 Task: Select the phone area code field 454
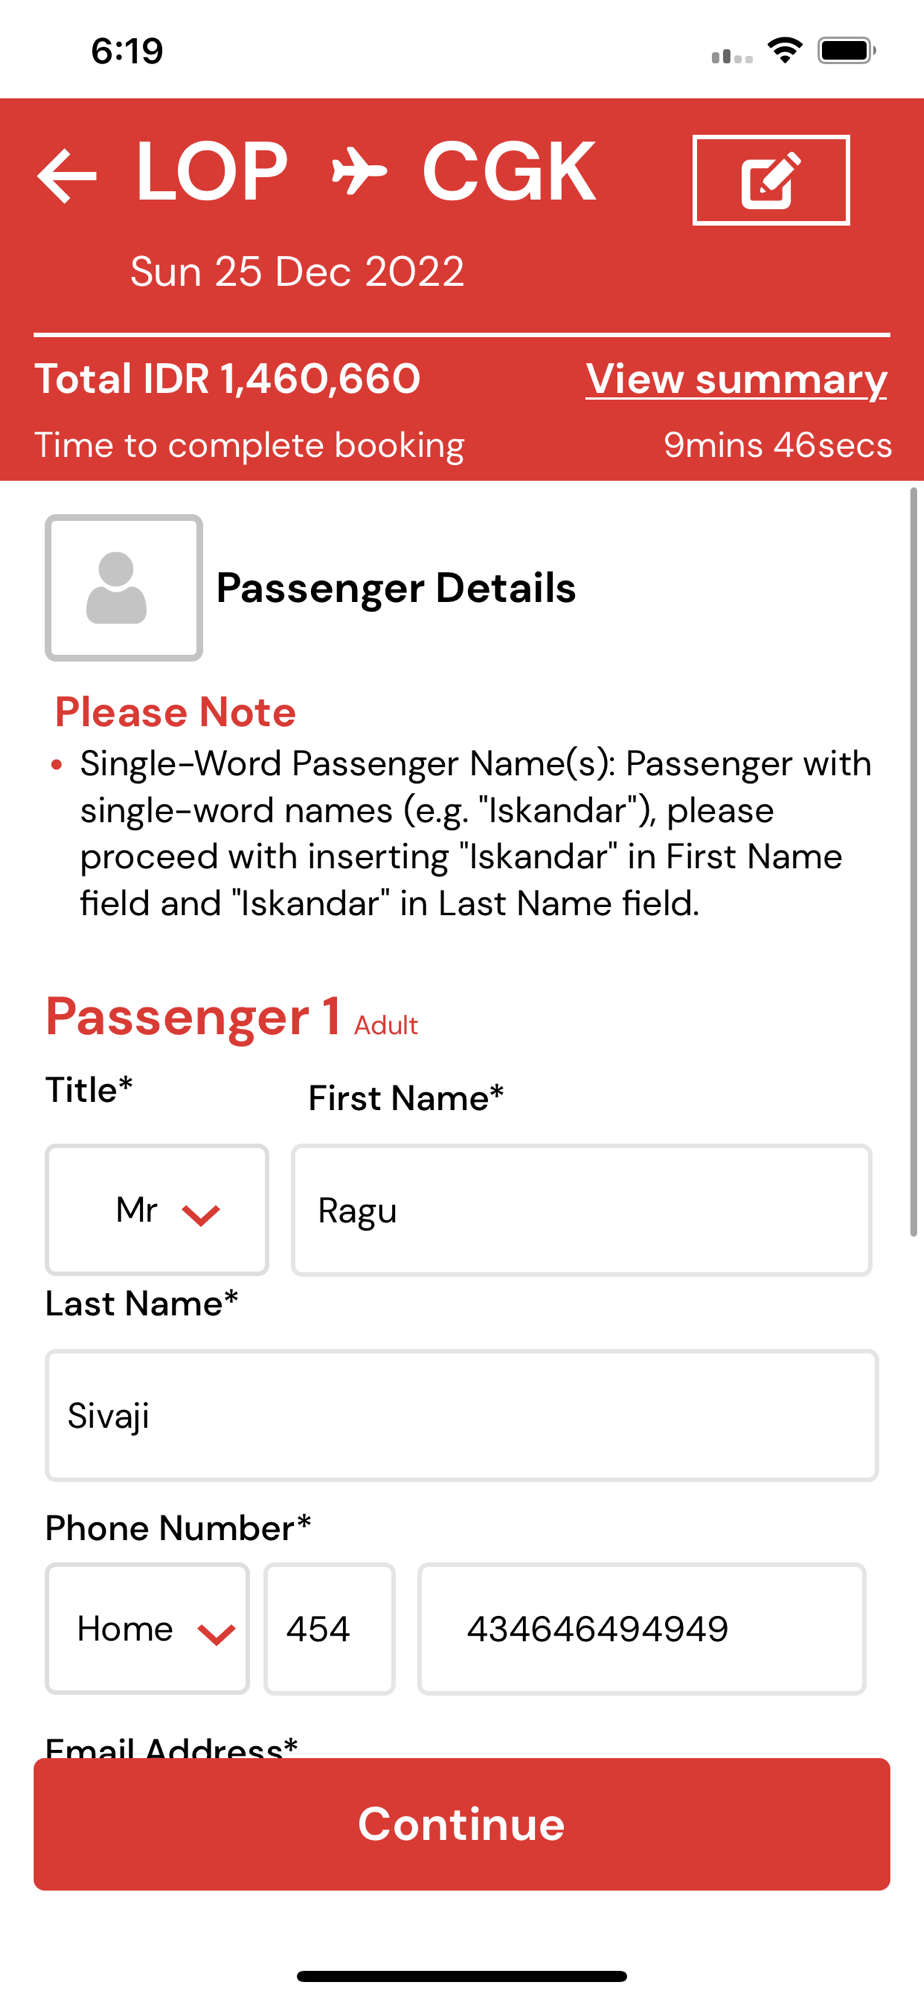click(x=329, y=1629)
